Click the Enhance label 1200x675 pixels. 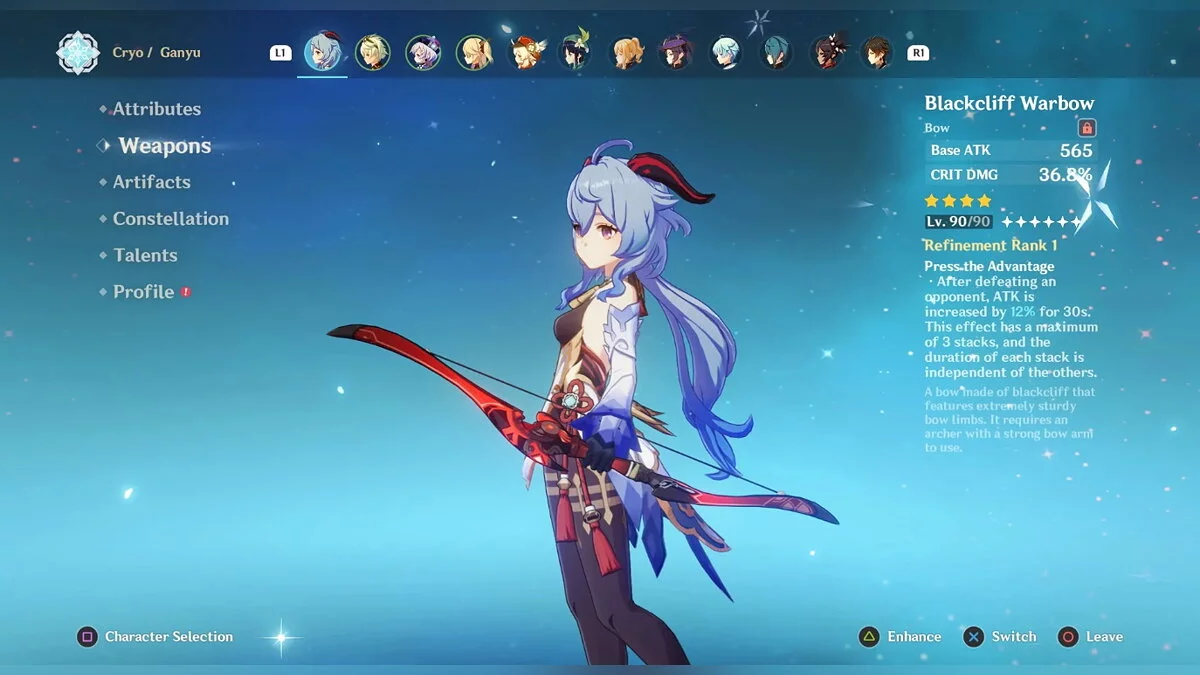914,637
